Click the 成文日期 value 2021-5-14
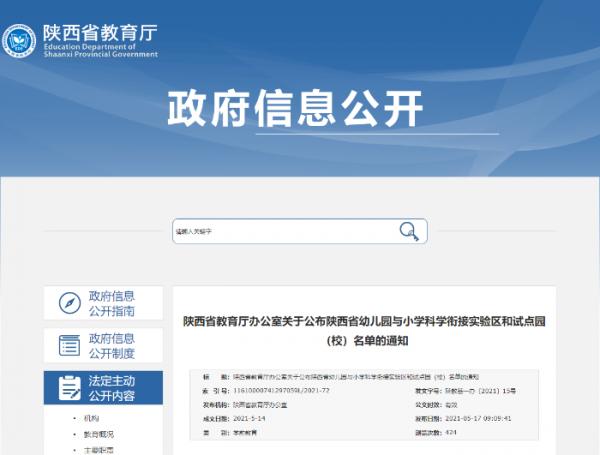Screen dimensions: 600x455 click(249, 419)
